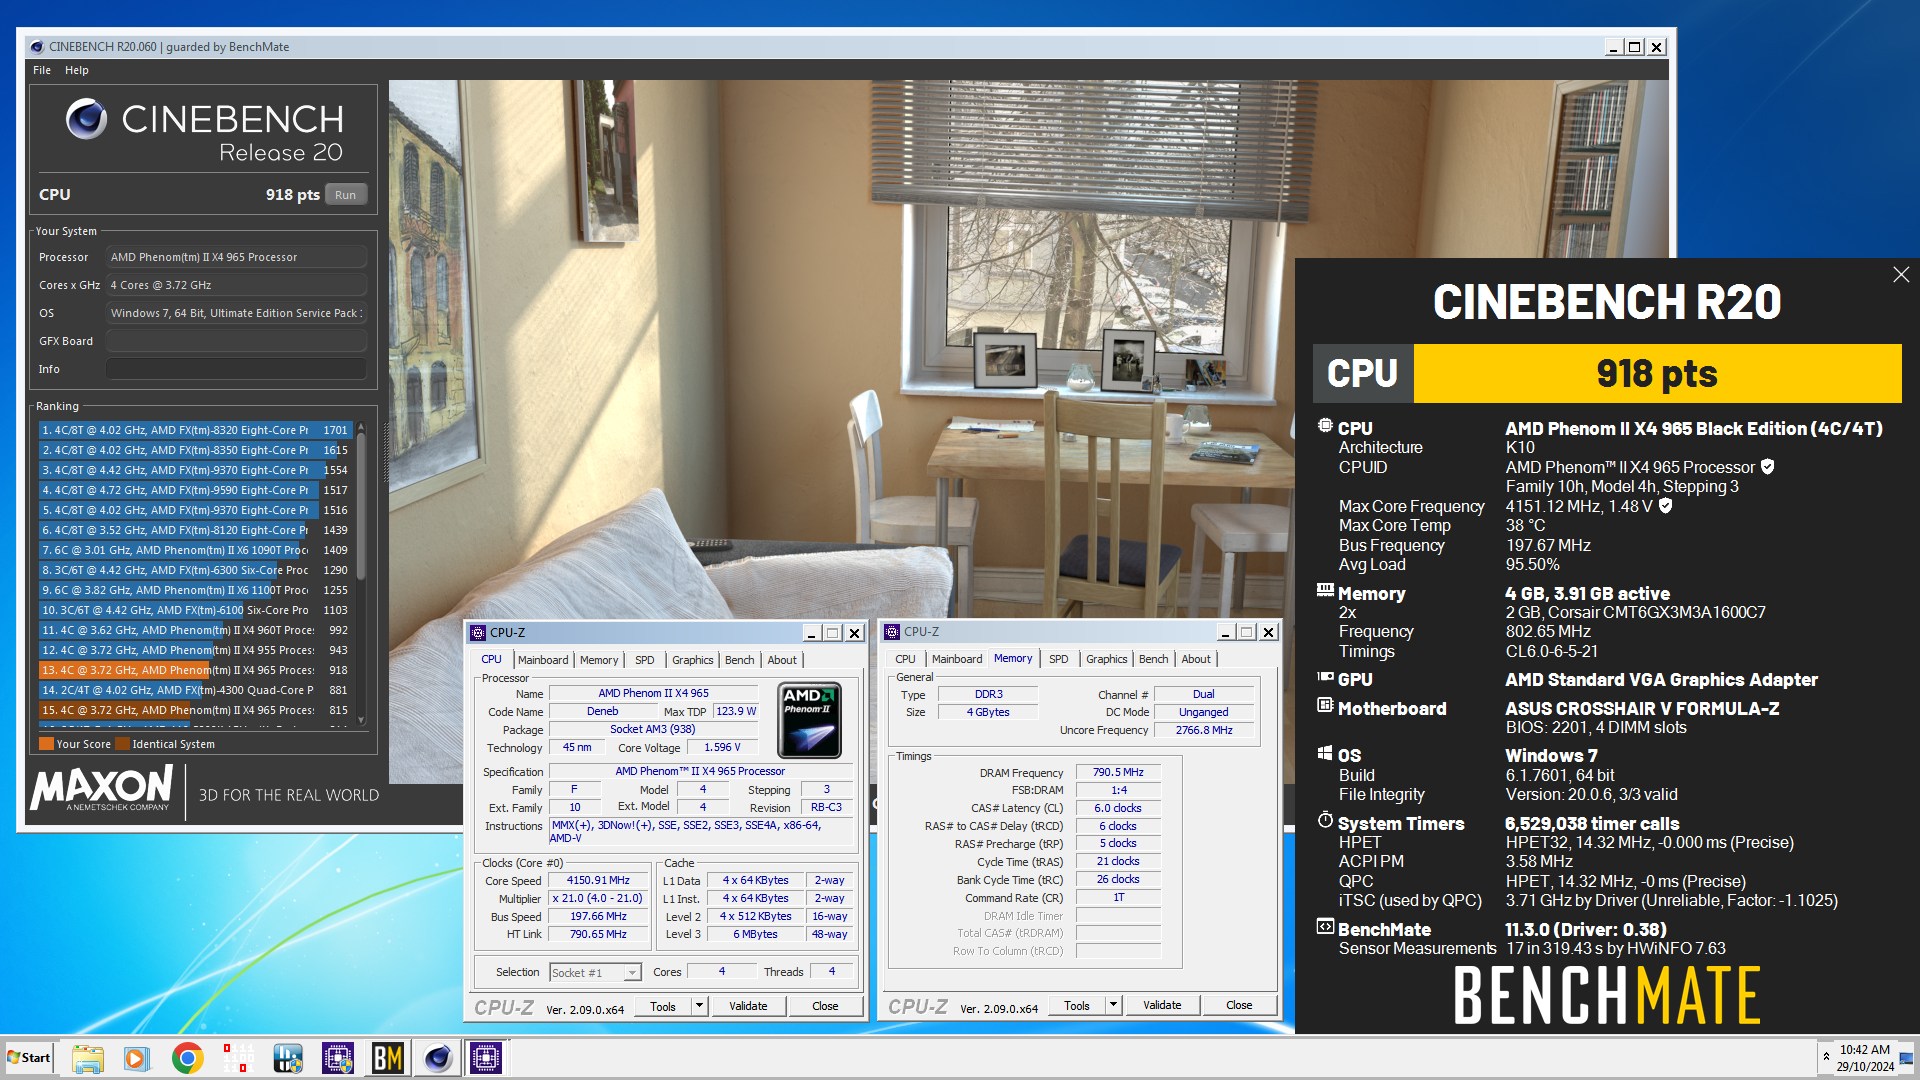Switch to Cinebench via its taskbar icon
The image size is (1920, 1080).
coord(438,1058)
